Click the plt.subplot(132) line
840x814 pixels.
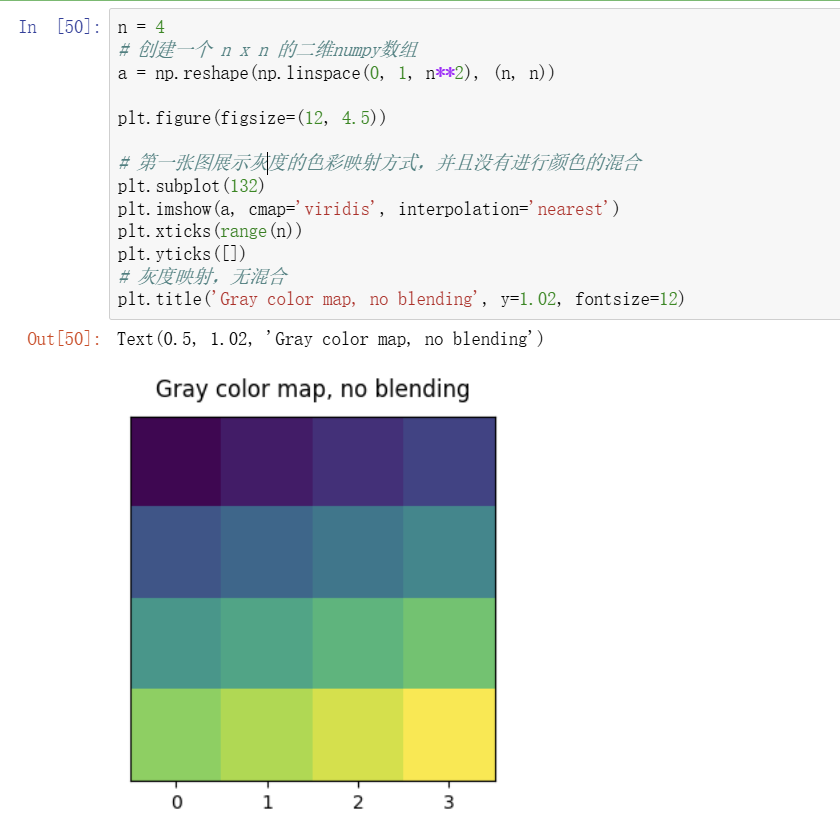pos(191,185)
